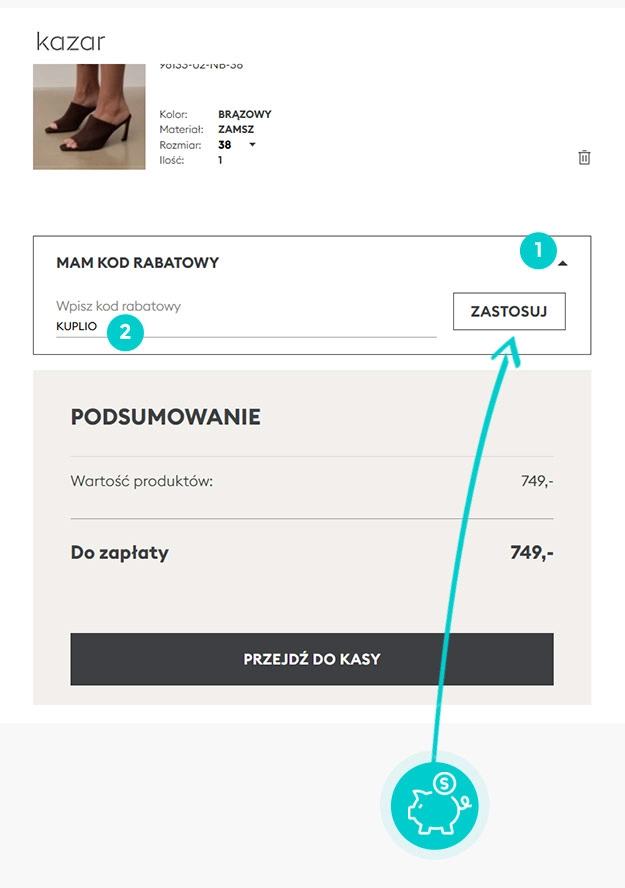Click the chevron next to MAM KOD RABATOWY

(x=565, y=261)
